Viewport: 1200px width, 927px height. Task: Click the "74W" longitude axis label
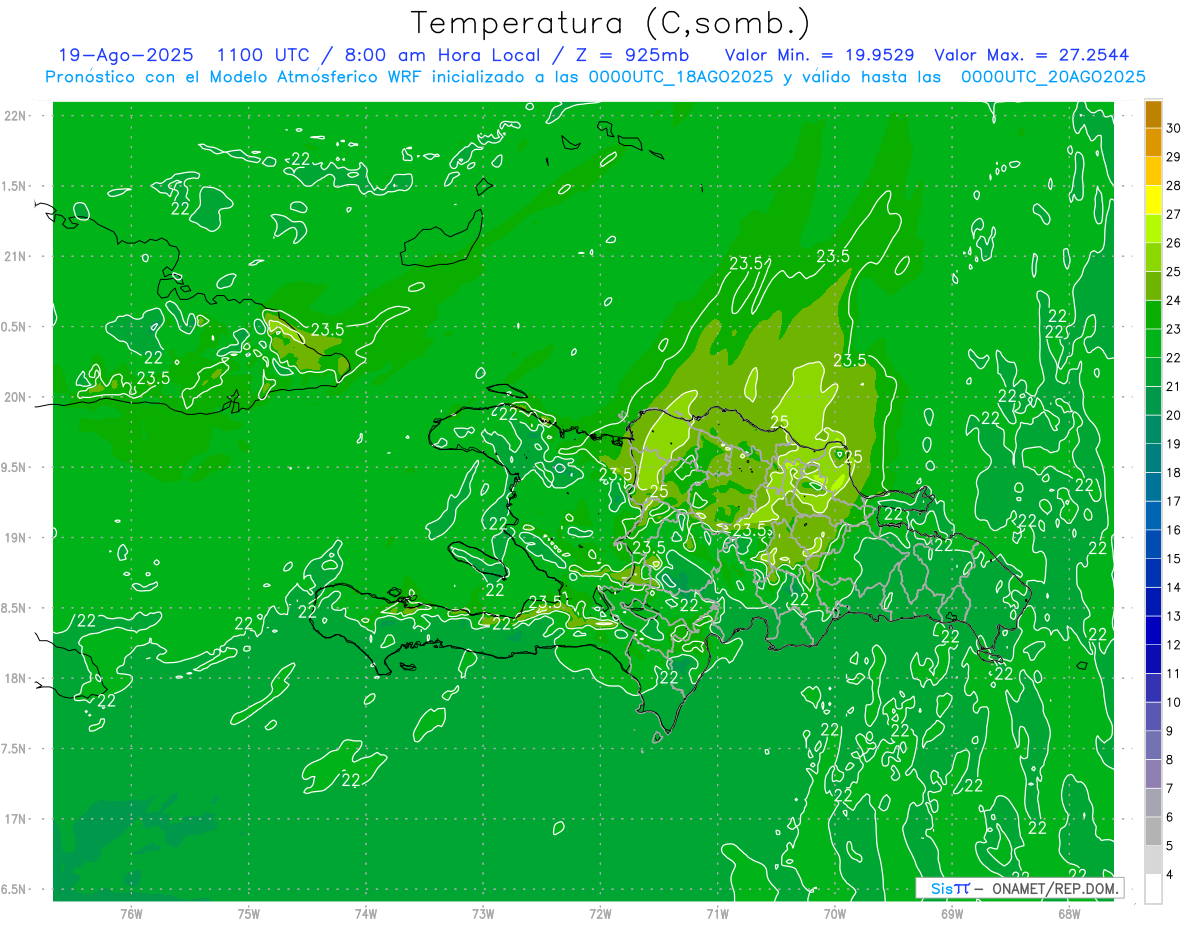pos(366,913)
